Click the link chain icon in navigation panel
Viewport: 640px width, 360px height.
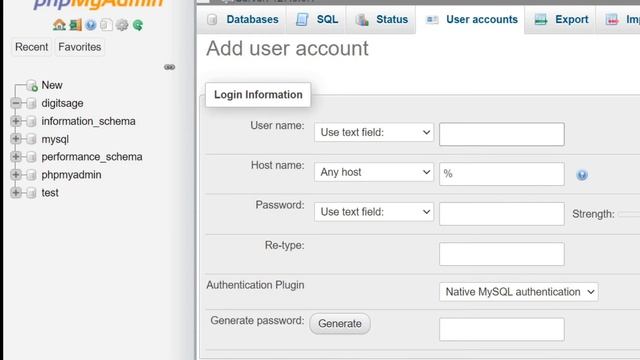(x=169, y=67)
